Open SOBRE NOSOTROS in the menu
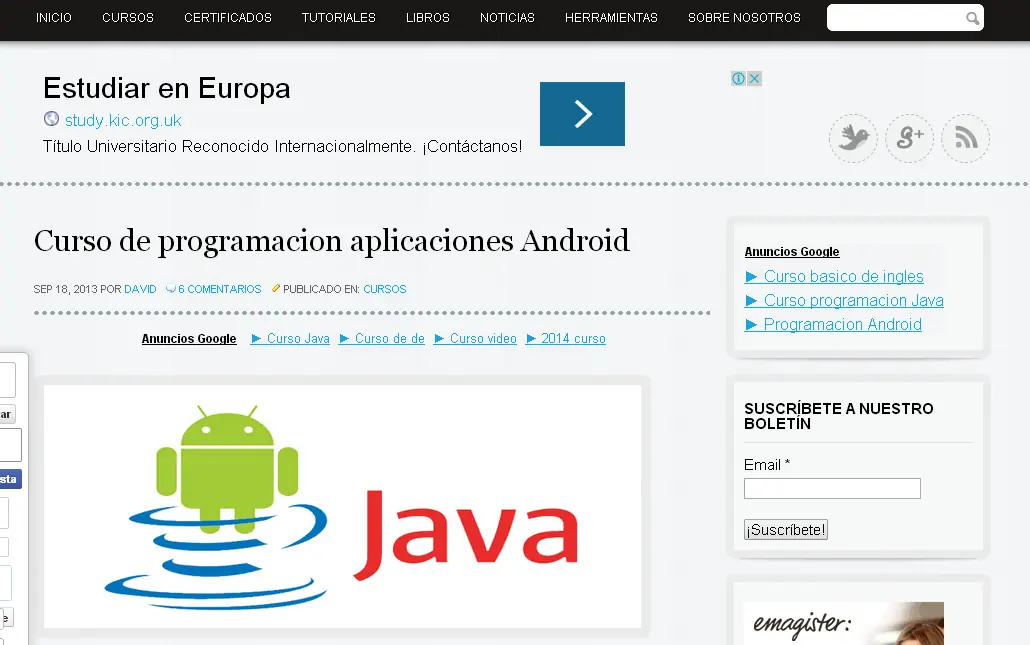This screenshot has height=645, width=1030. point(744,18)
